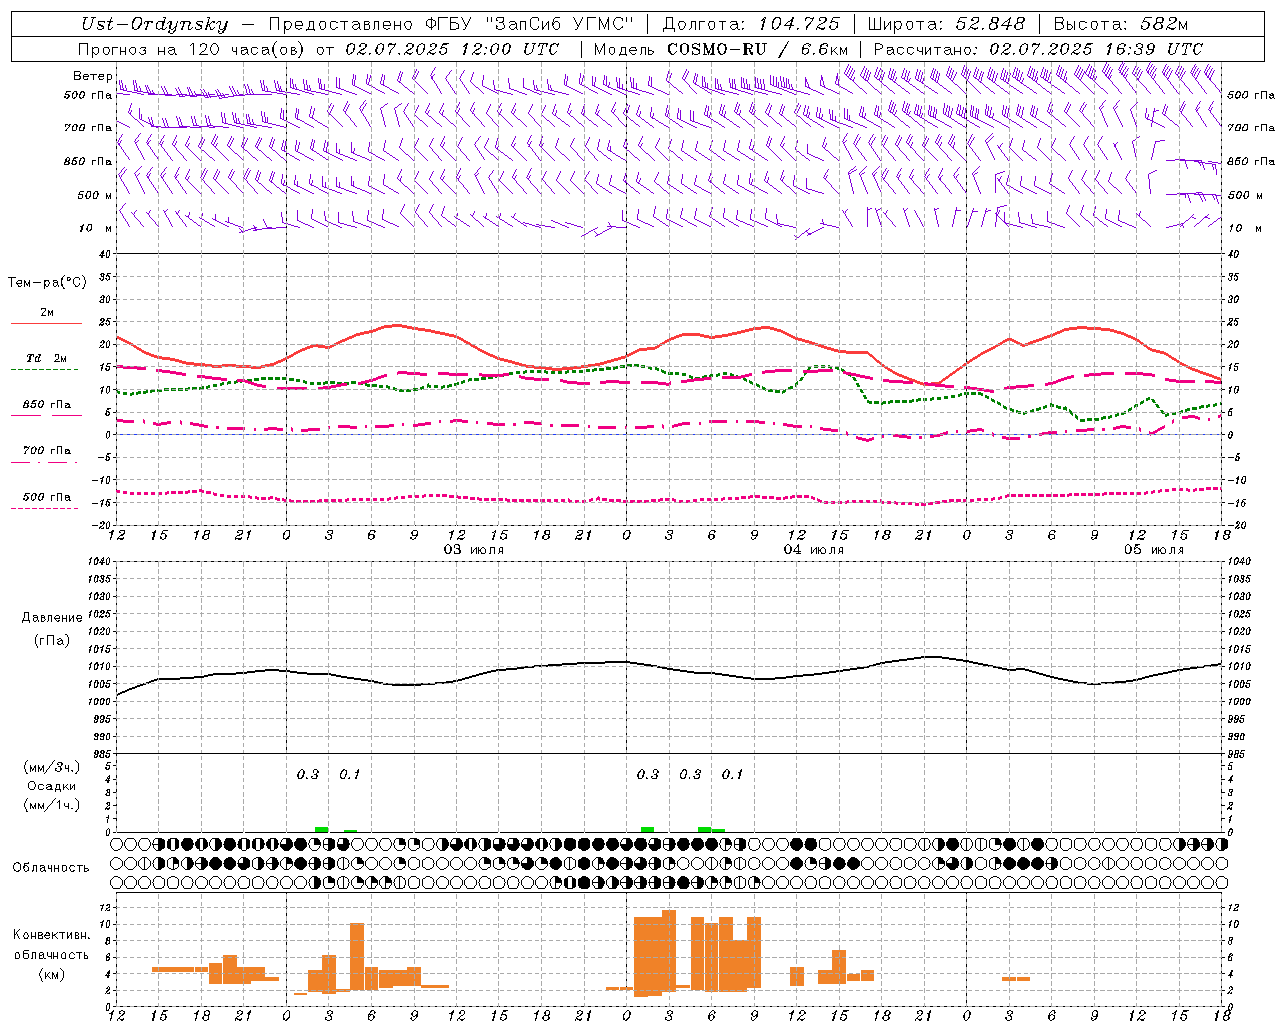This screenshot has height=1024, width=1280.
Task: Click the red solid line under '2м' legend
Action: pyautogui.click(x=46, y=323)
